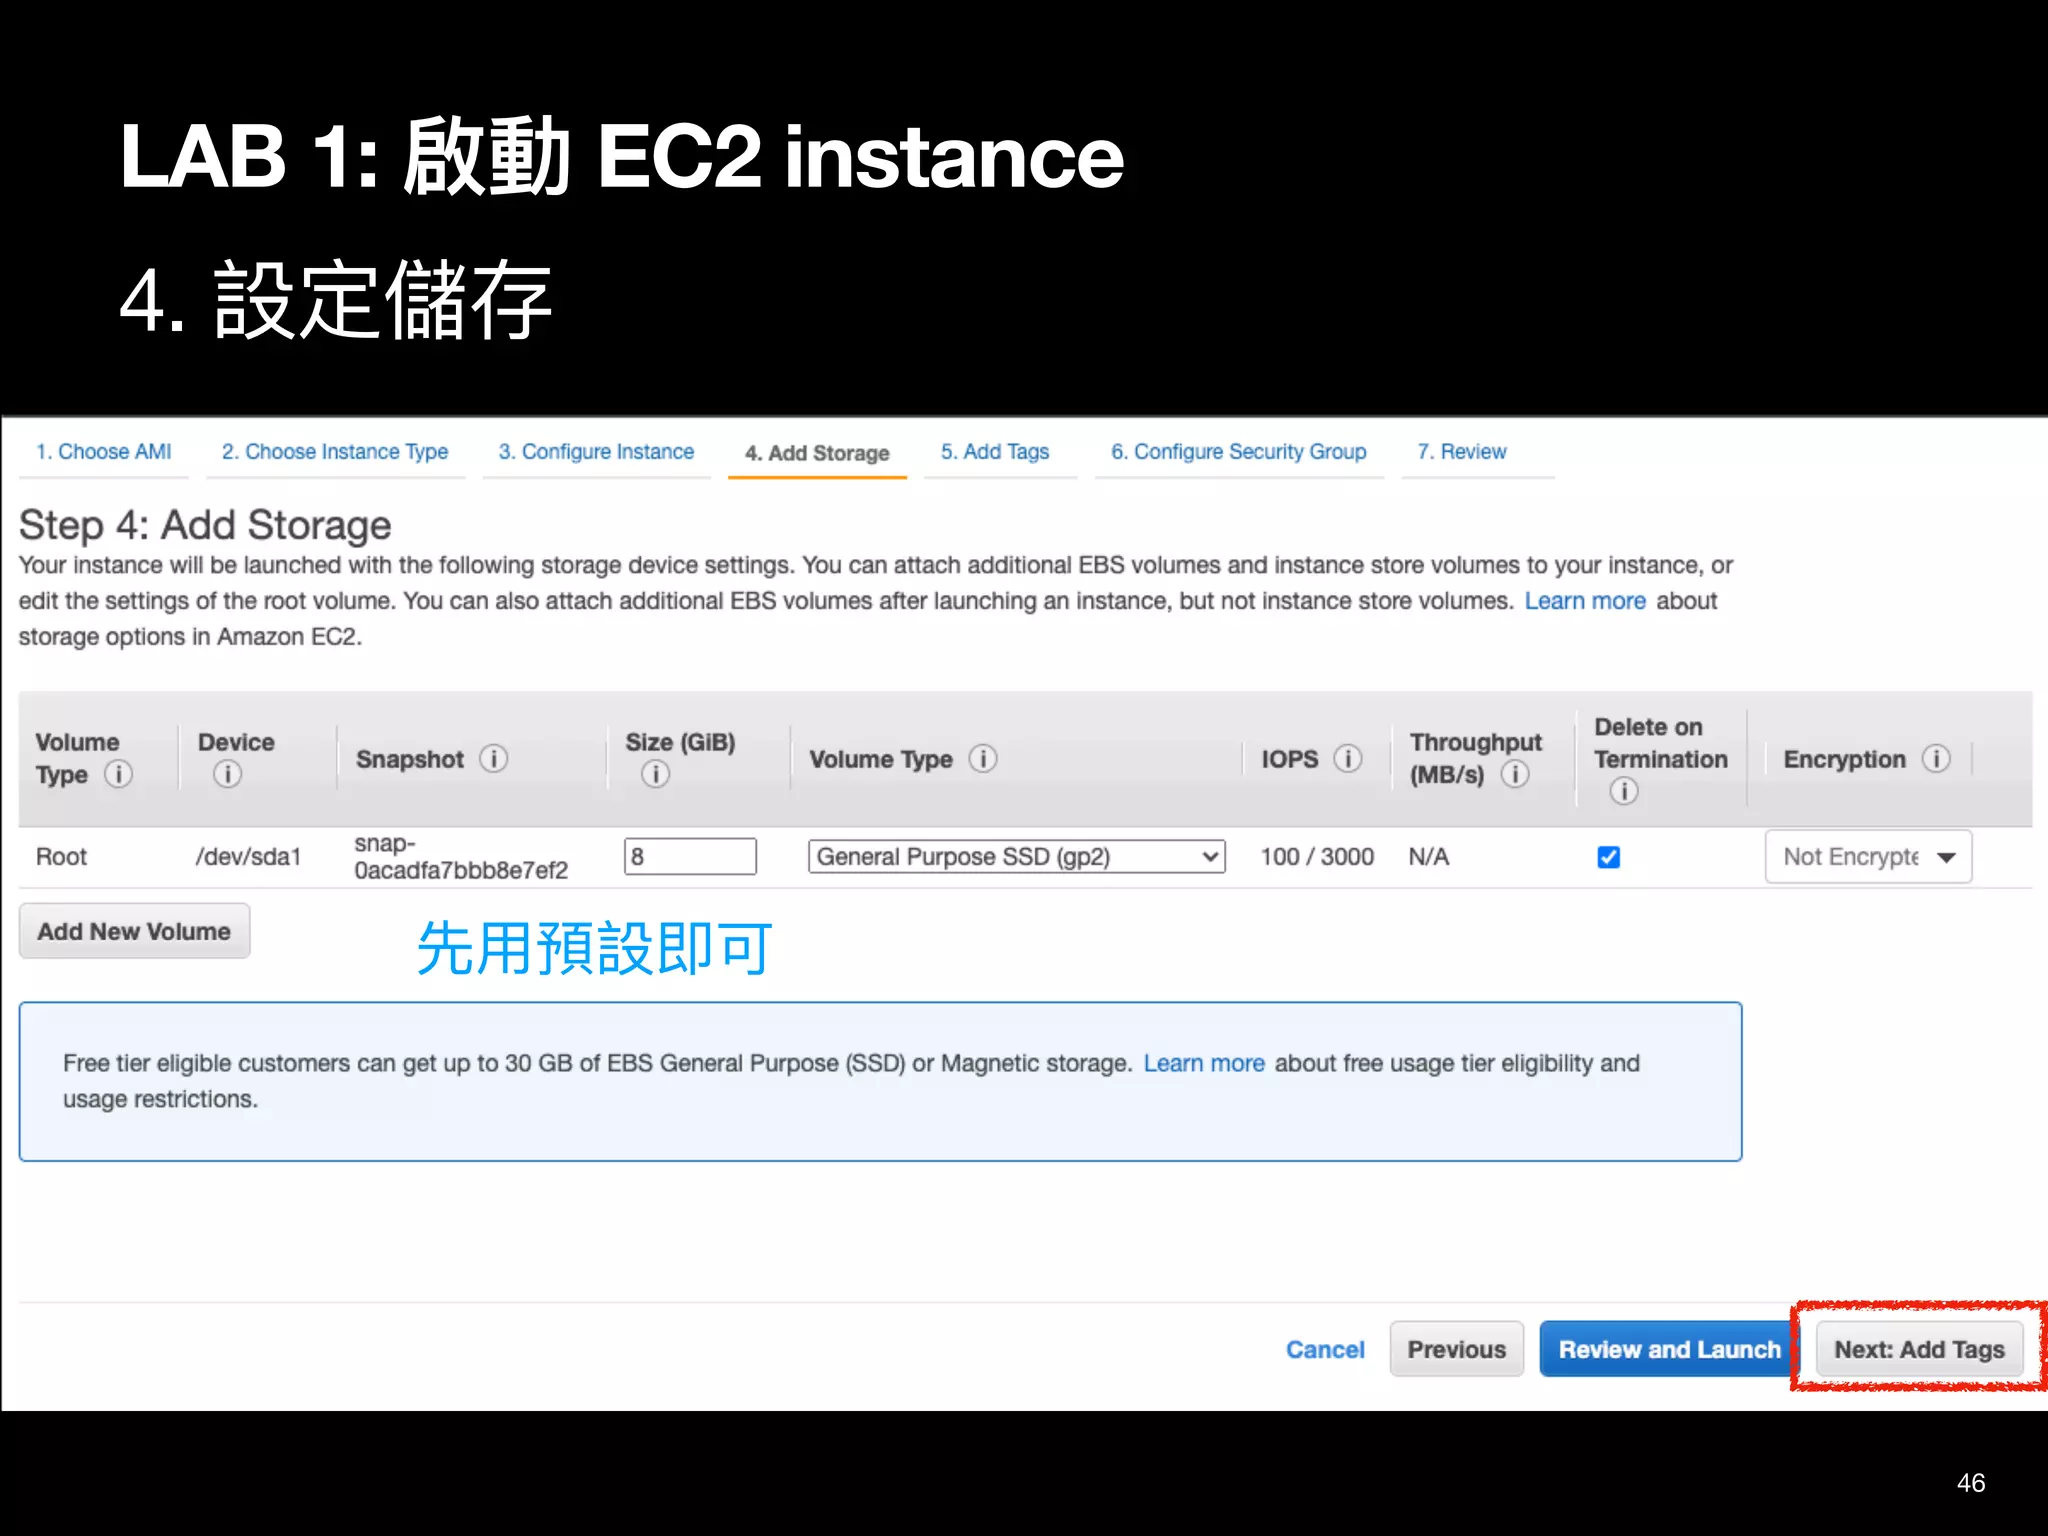The width and height of the screenshot is (2048, 1536).
Task: Click the Previous button
Action: click(x=1456, y=1349)
